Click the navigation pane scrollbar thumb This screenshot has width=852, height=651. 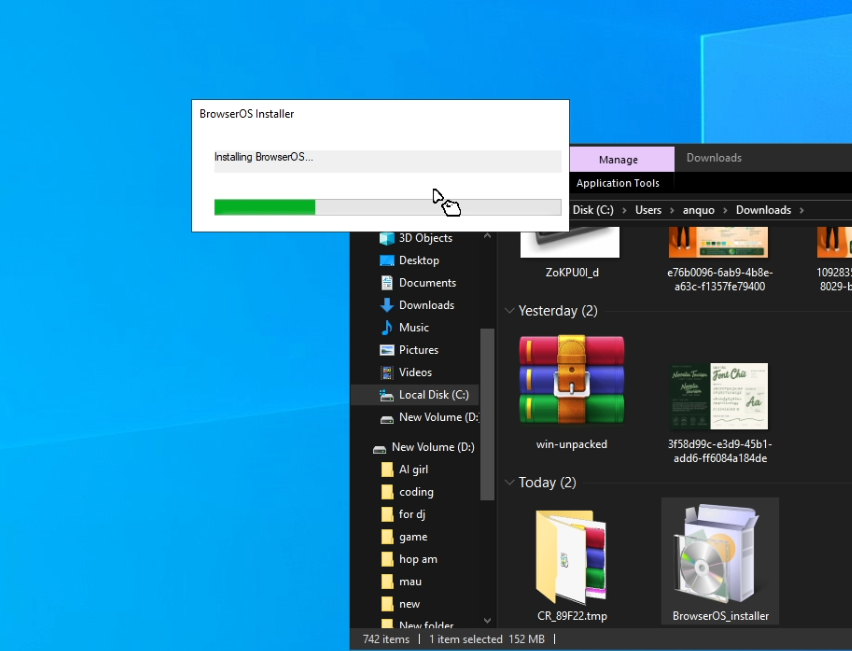coord(487,414)
